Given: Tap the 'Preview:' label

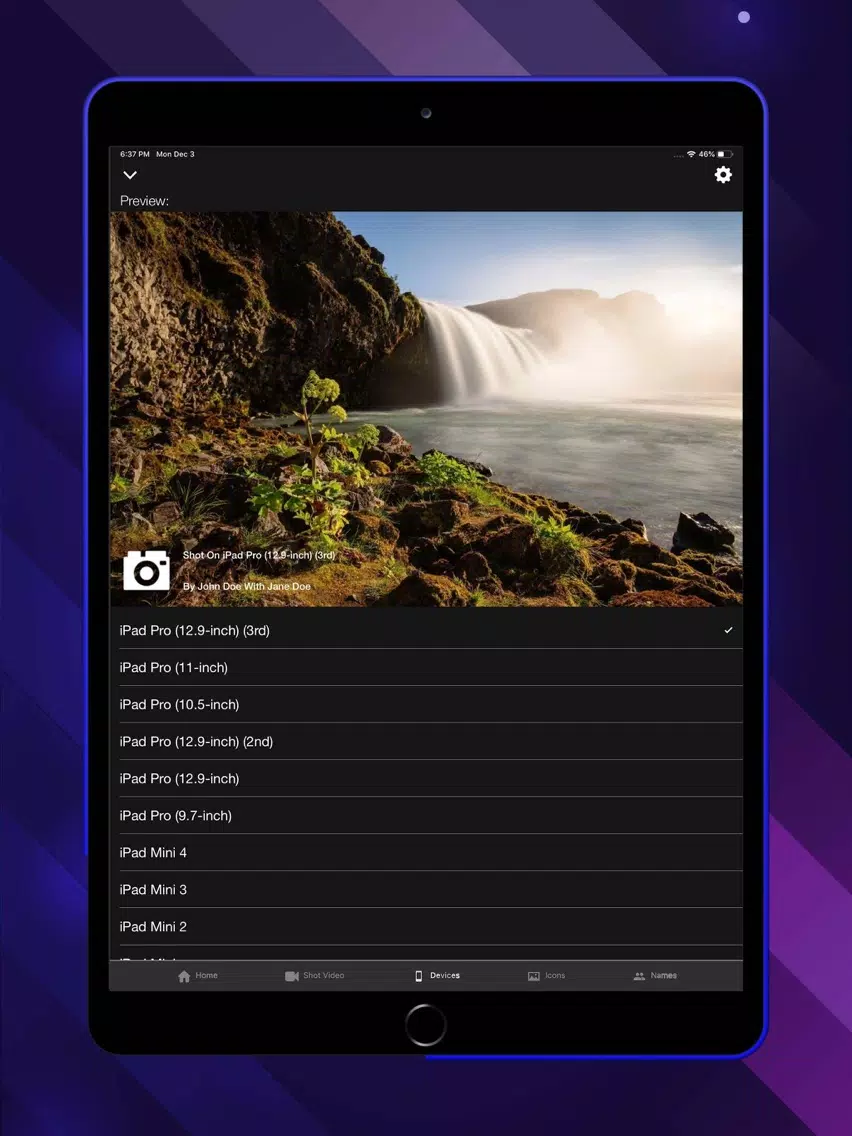Looking at the screenshot, I should tap(144, 201).
